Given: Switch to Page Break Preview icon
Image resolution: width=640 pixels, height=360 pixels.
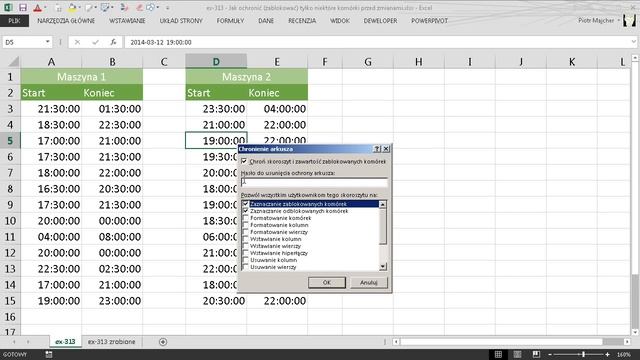Looking at the screenshot, I should click(x=536, y=354).
